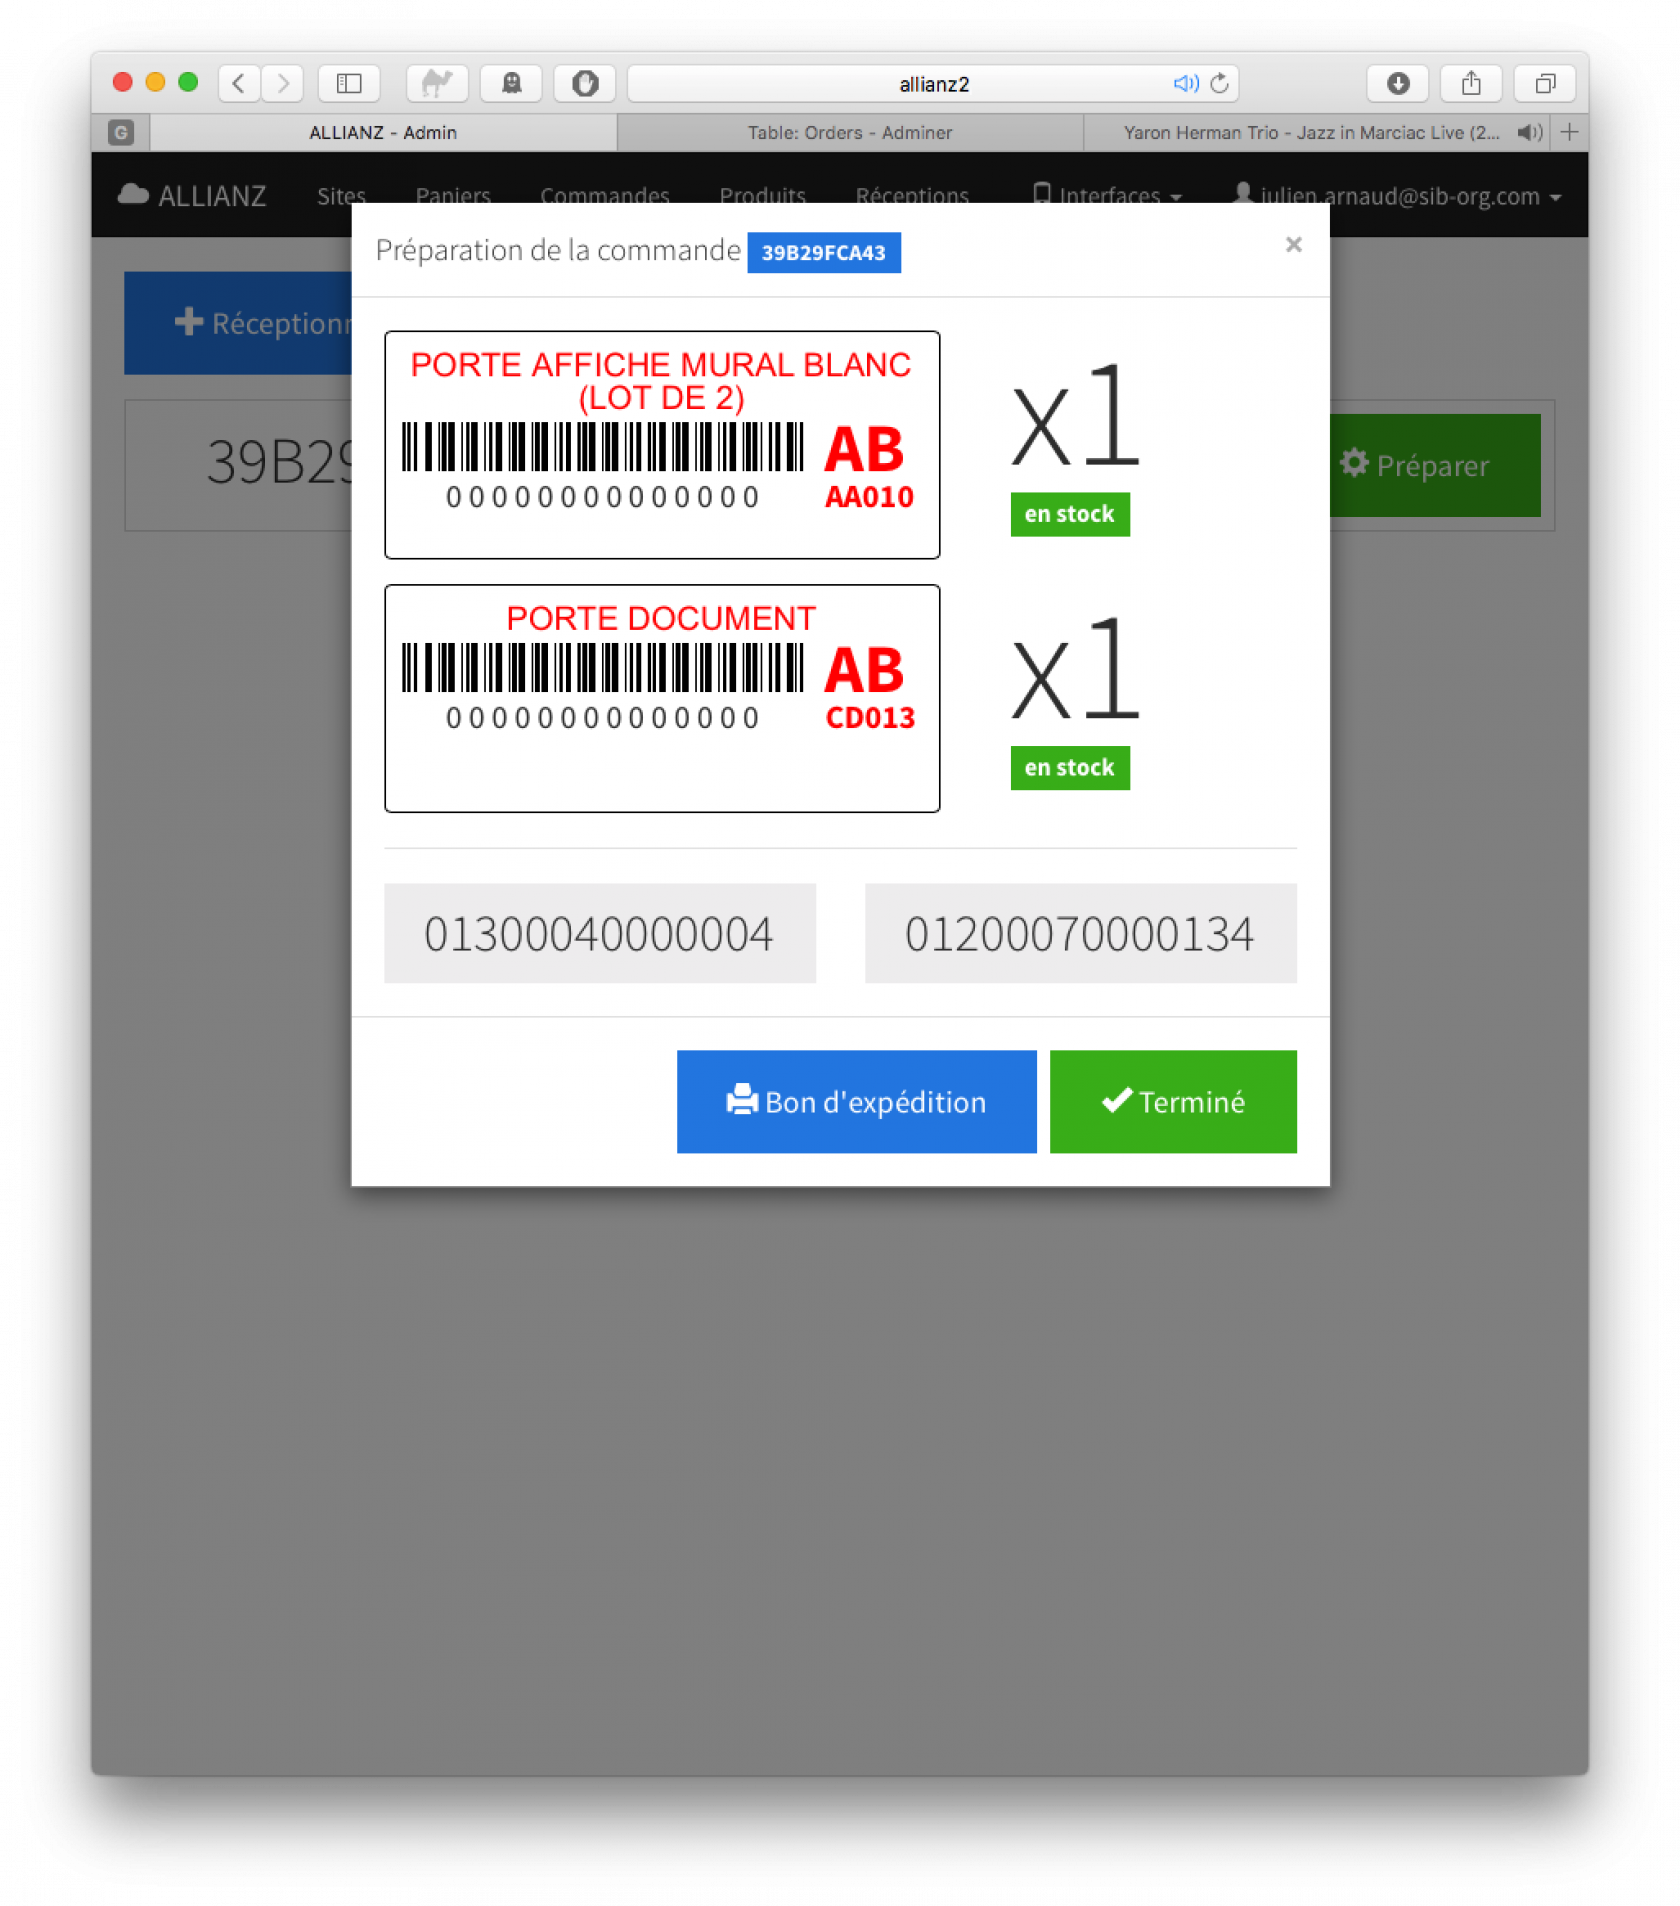The width and height of the screenshot is (1680, 1906).
Task: Add a new tab with plus button
Action: [x=1569, y=133]
